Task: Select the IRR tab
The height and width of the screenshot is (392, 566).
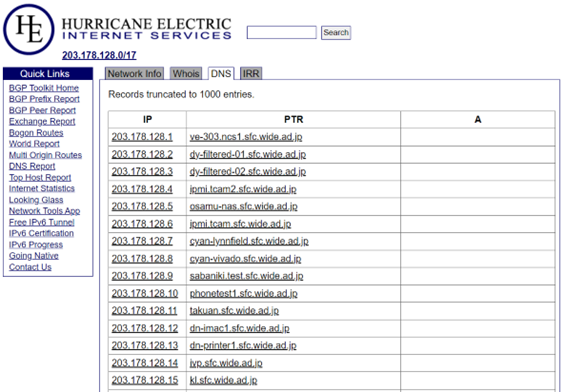Action: click(251, 74)
